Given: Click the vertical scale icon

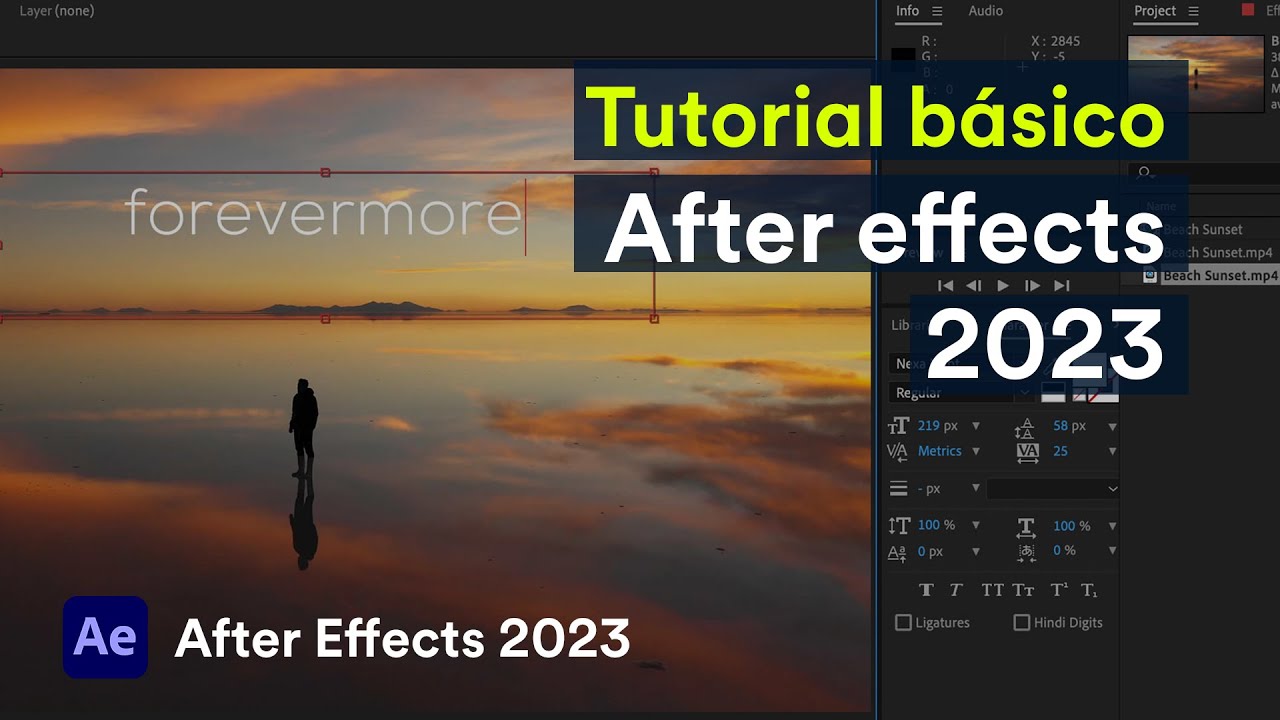Looking at the screenshot, I should coord(899,526).
